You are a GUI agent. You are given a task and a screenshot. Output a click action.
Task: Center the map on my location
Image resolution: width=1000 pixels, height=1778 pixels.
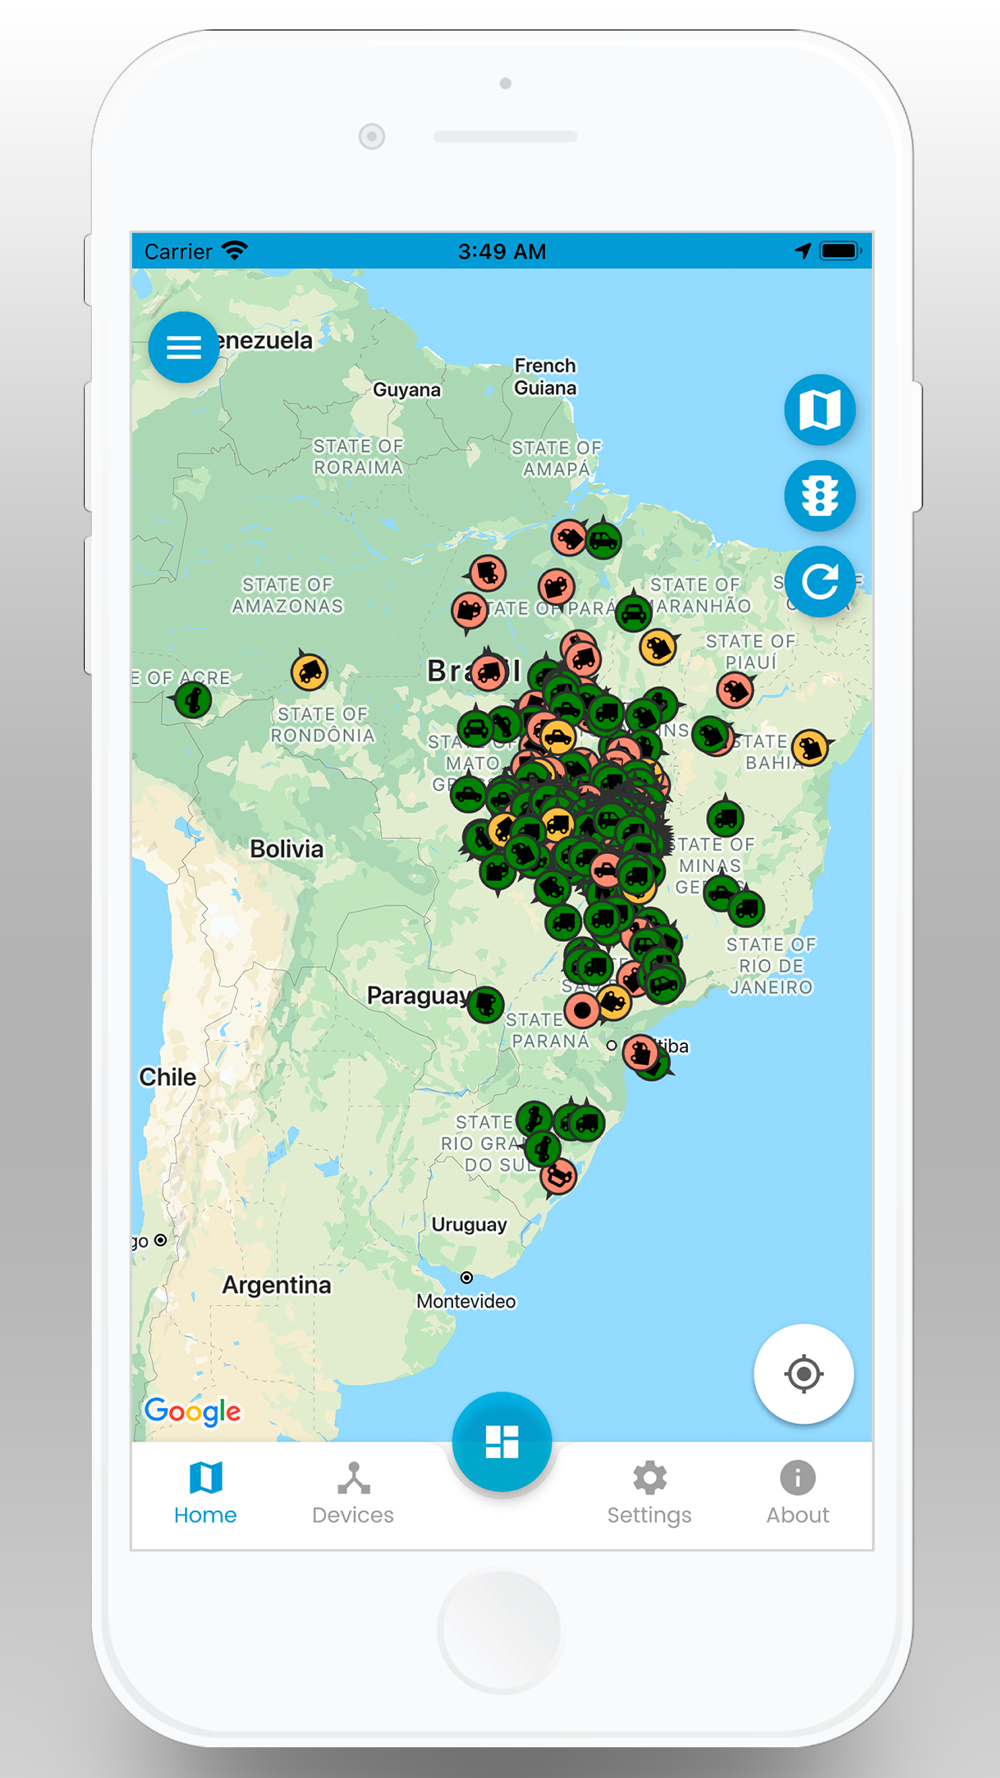point(804,1373)
